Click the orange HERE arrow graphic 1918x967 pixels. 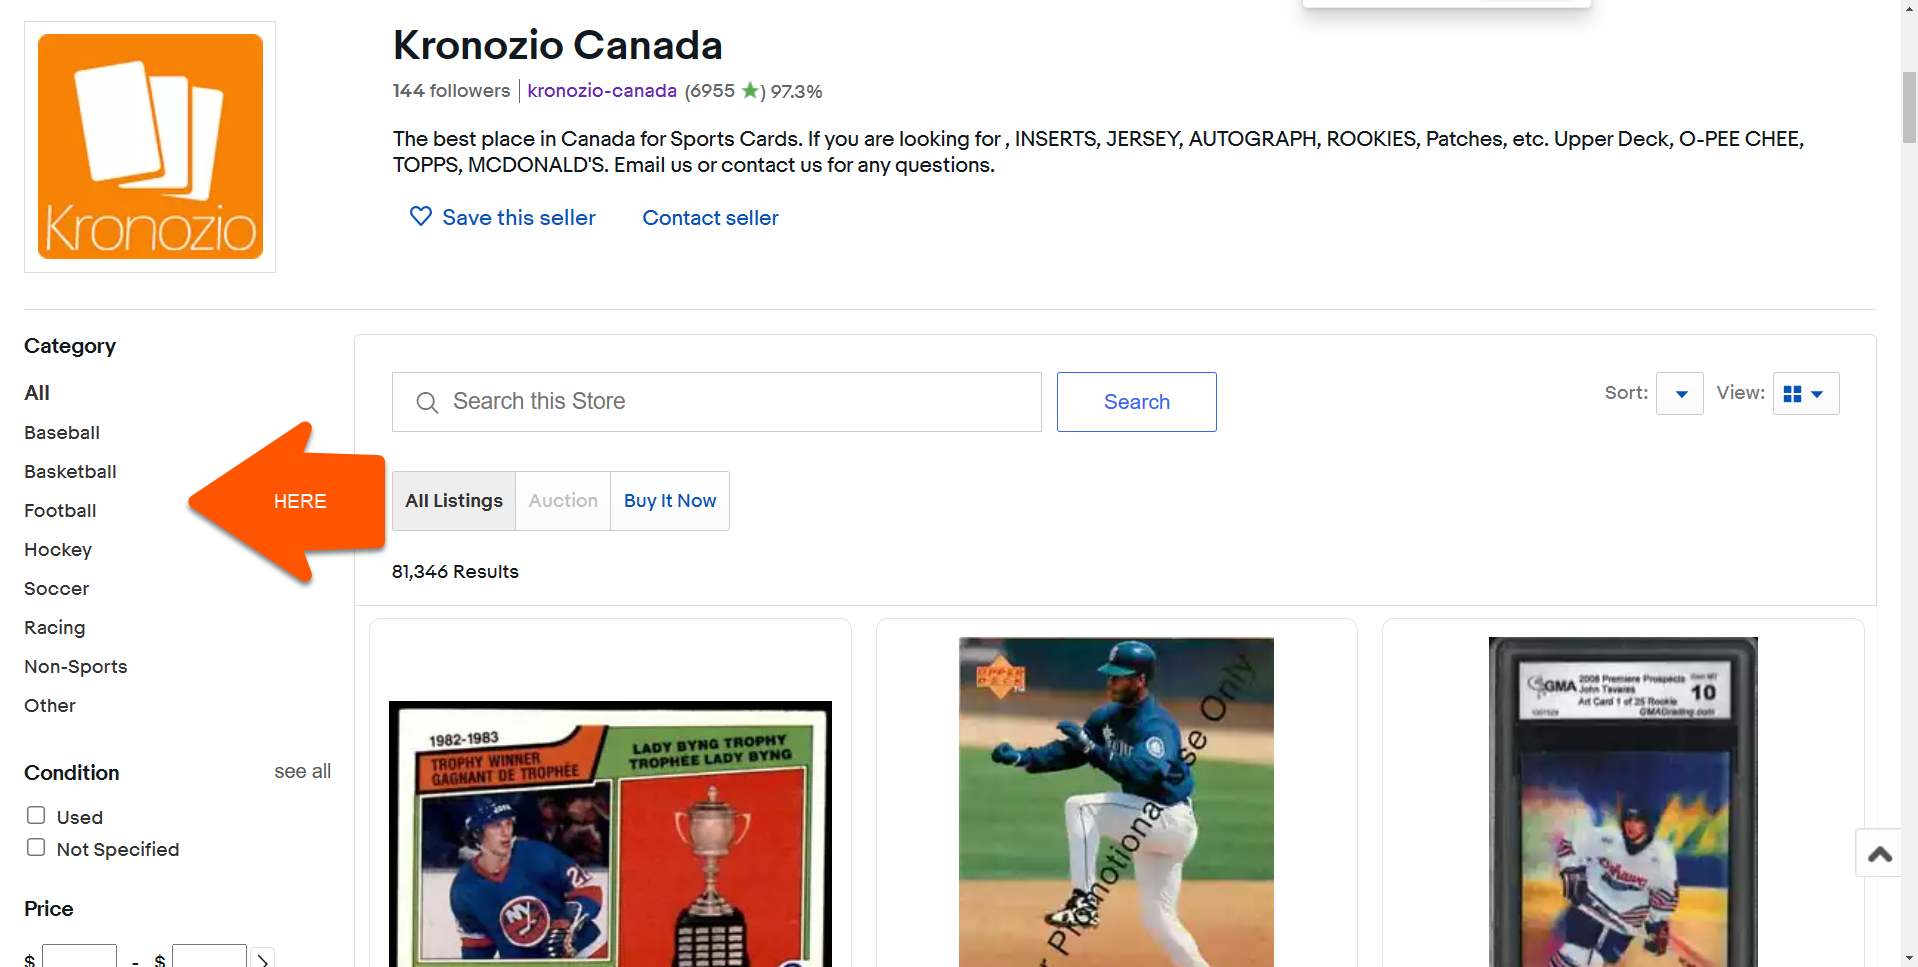(287, 502)
